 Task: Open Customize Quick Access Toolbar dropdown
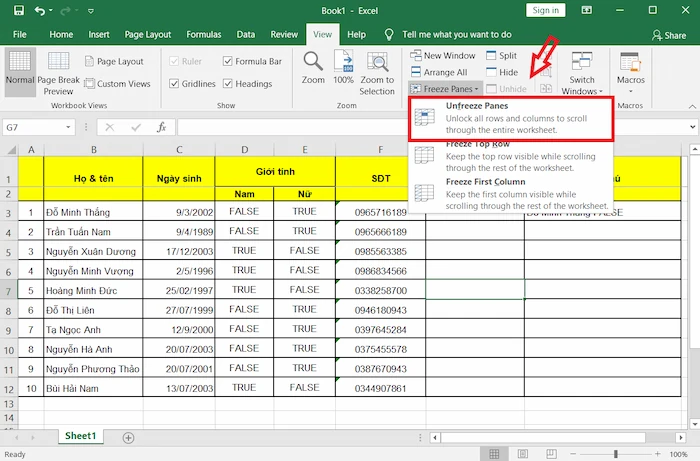pyautogui.click(x=91, y=11)
